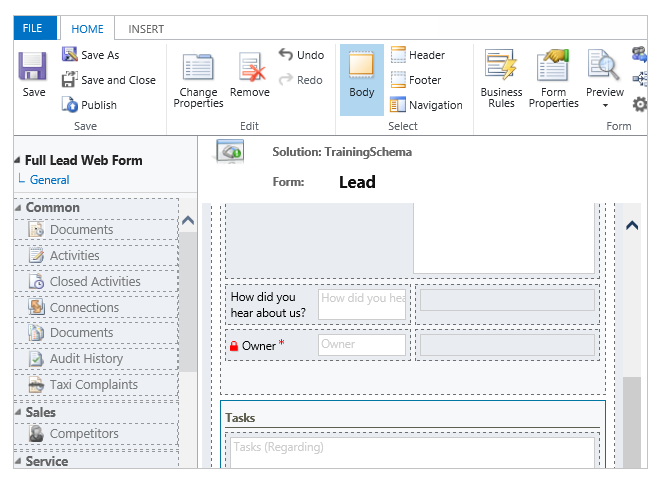Open Form Properties
The image size is (659, 480).
pyautogui.click(x=554, y=79)
